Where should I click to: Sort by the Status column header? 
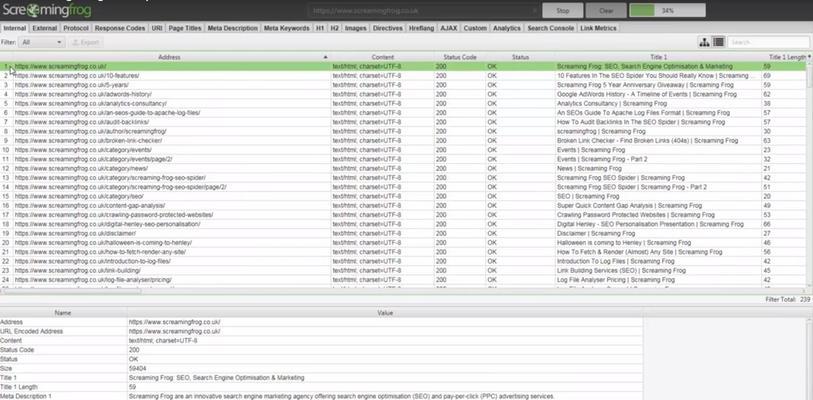[x=520, y=57]
